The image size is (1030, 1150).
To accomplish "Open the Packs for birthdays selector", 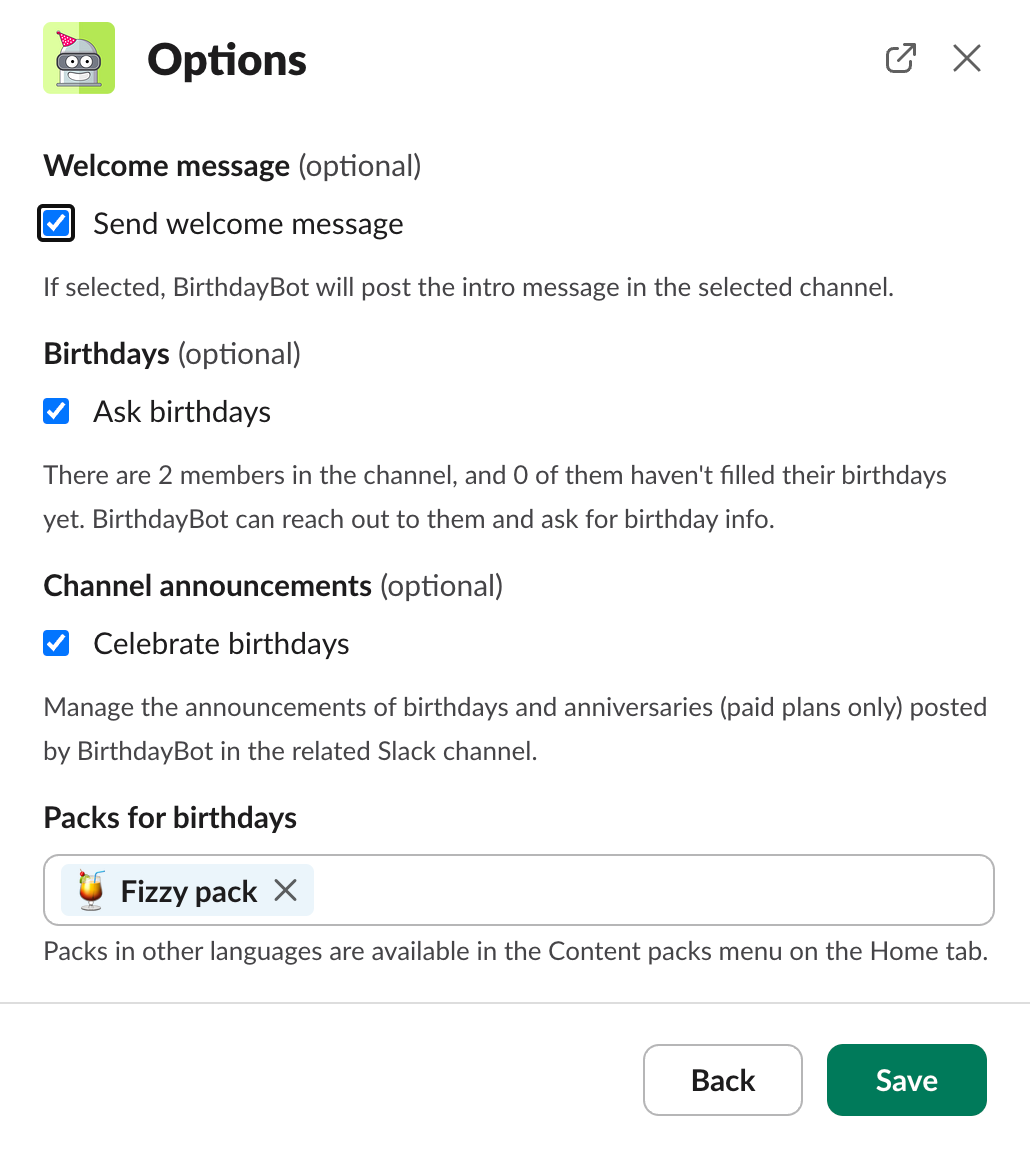I will 650,890.
